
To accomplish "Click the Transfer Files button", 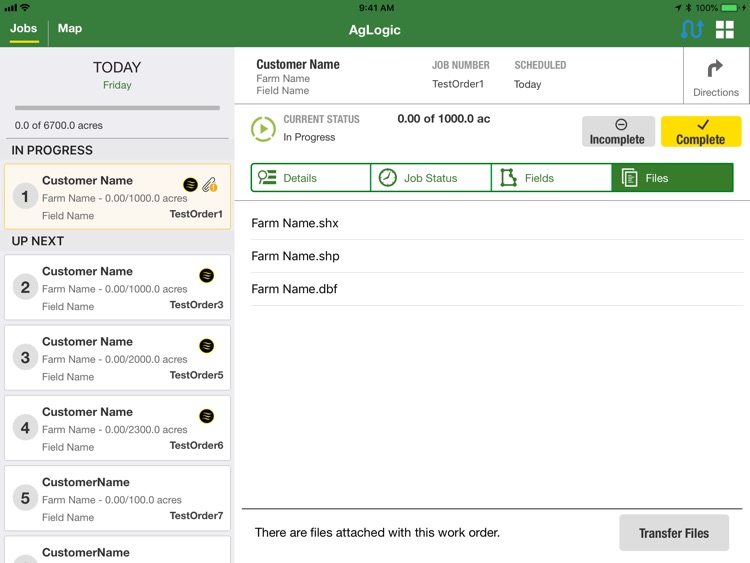I will (x=674, y=533).
